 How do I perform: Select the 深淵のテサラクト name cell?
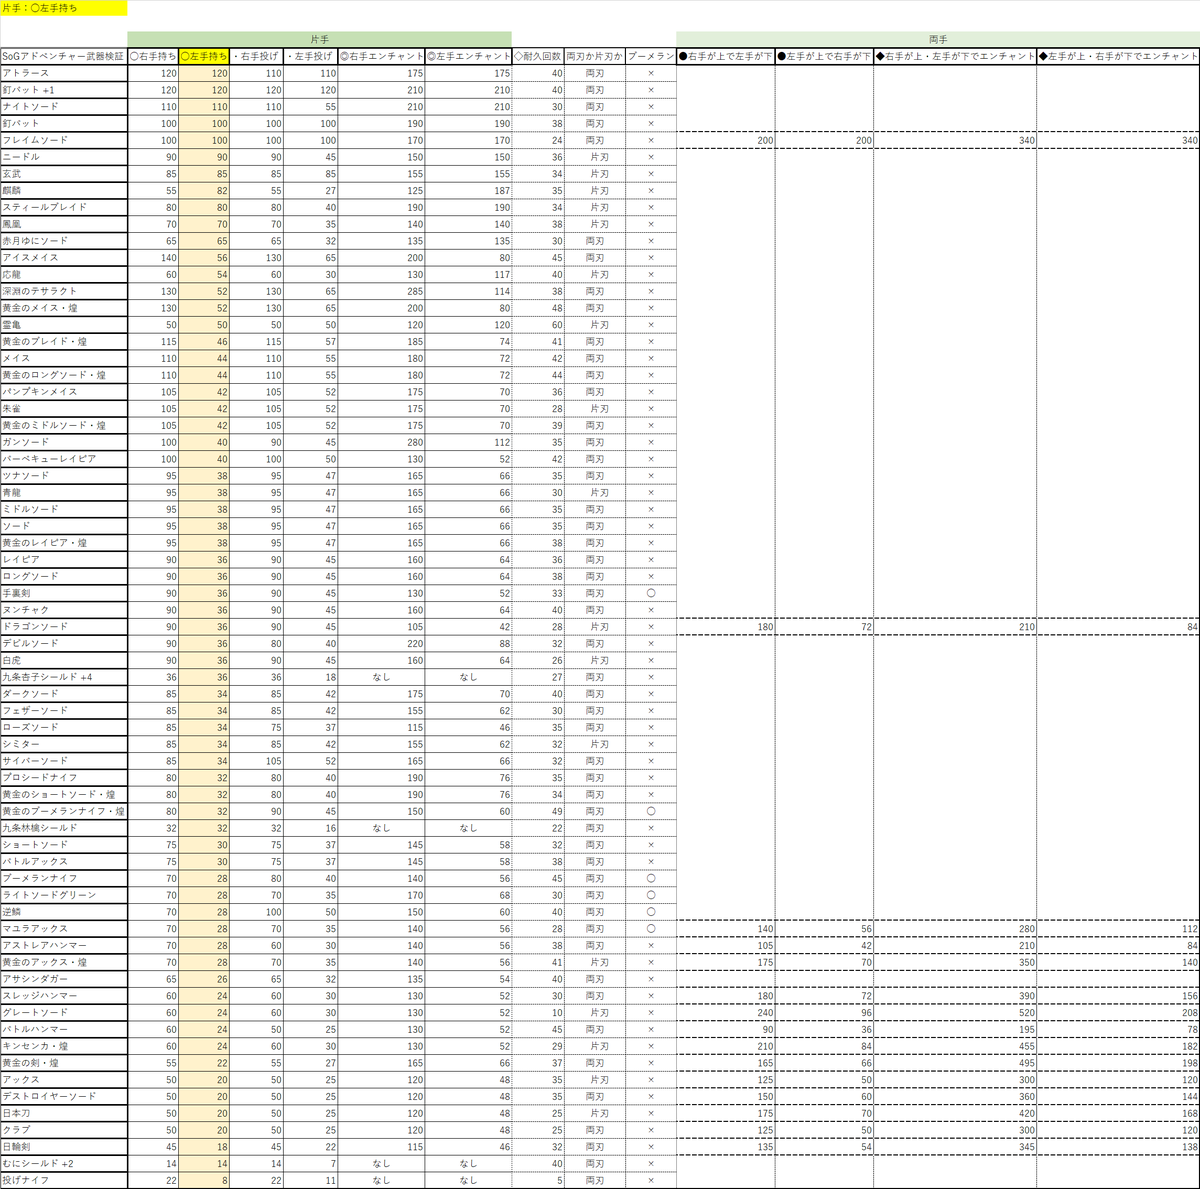point(64,291)
